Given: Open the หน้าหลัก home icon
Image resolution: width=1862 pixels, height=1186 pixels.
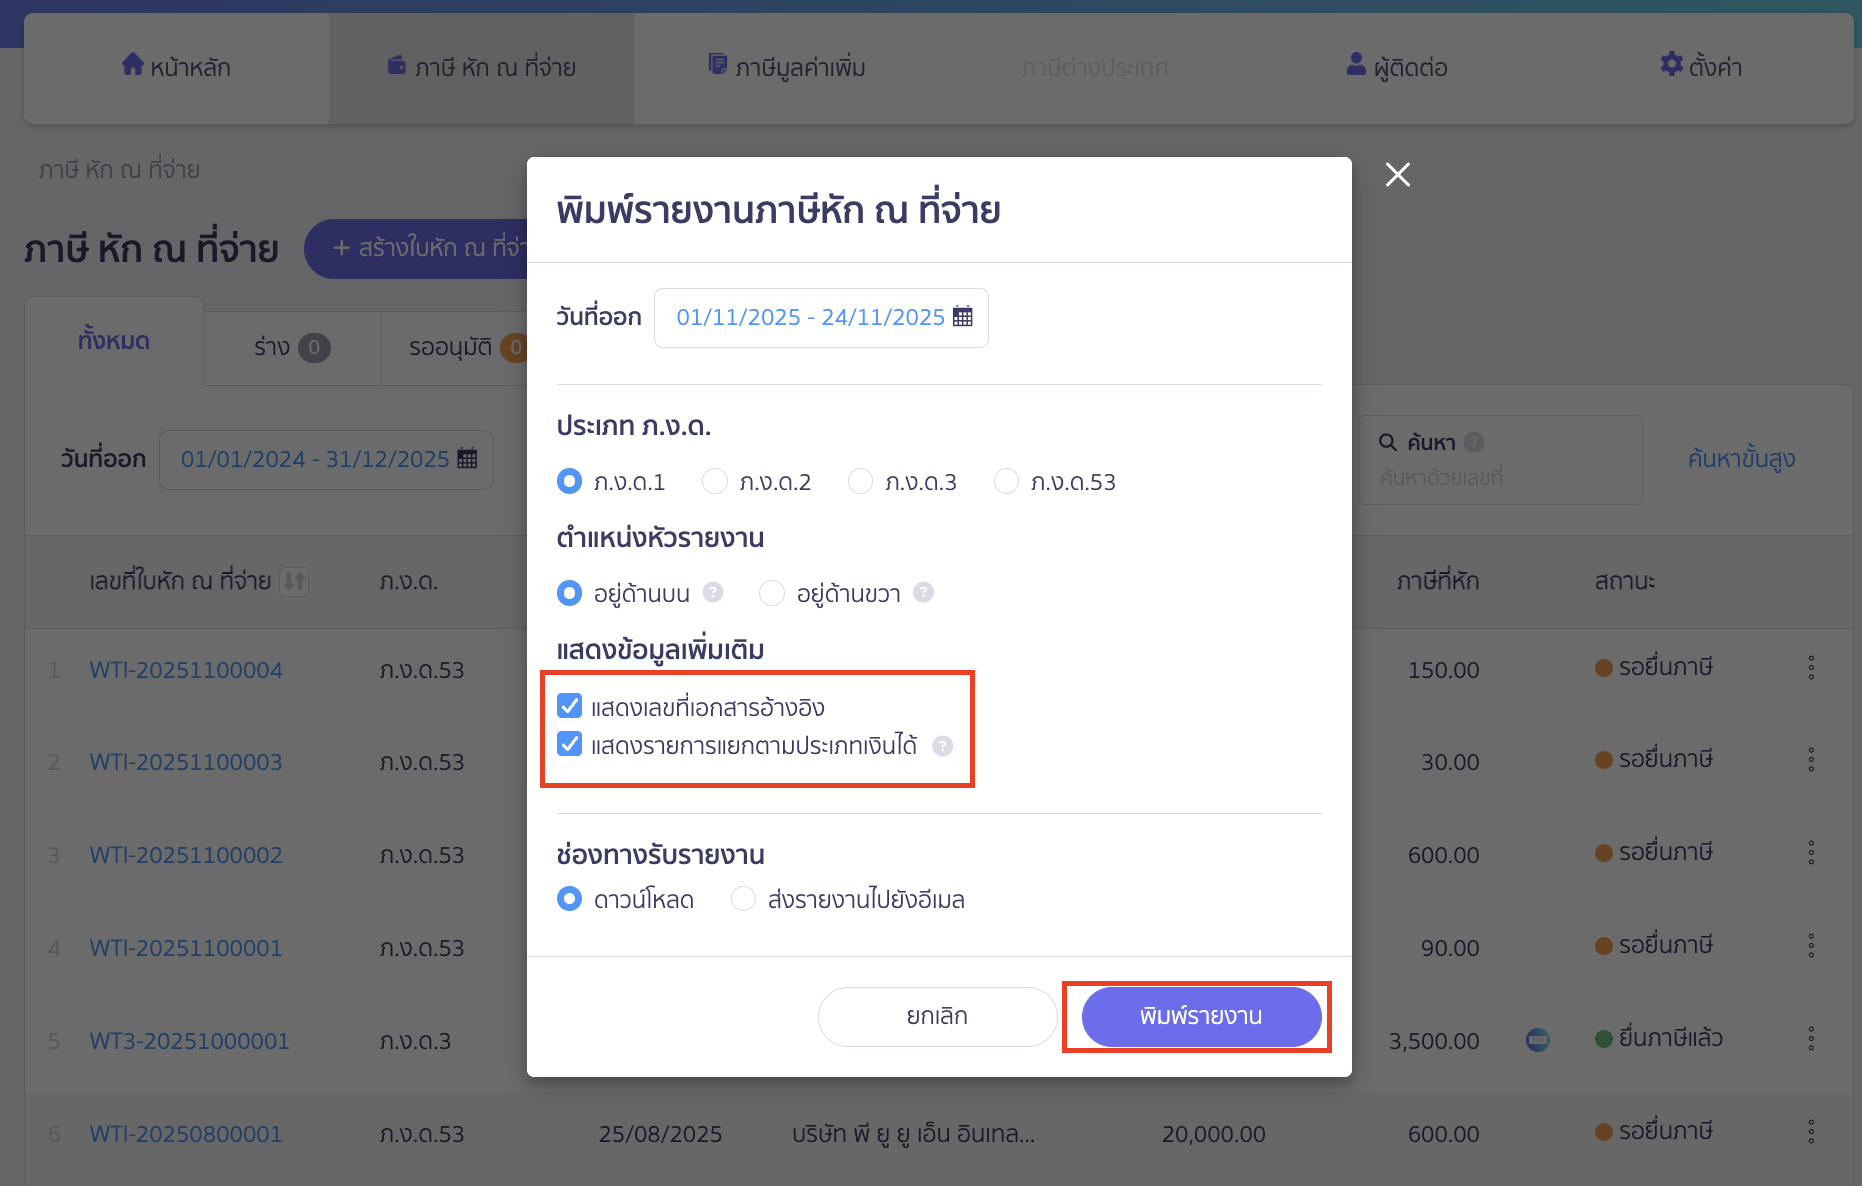Looking at the screenshot, I should pos(134,64).
